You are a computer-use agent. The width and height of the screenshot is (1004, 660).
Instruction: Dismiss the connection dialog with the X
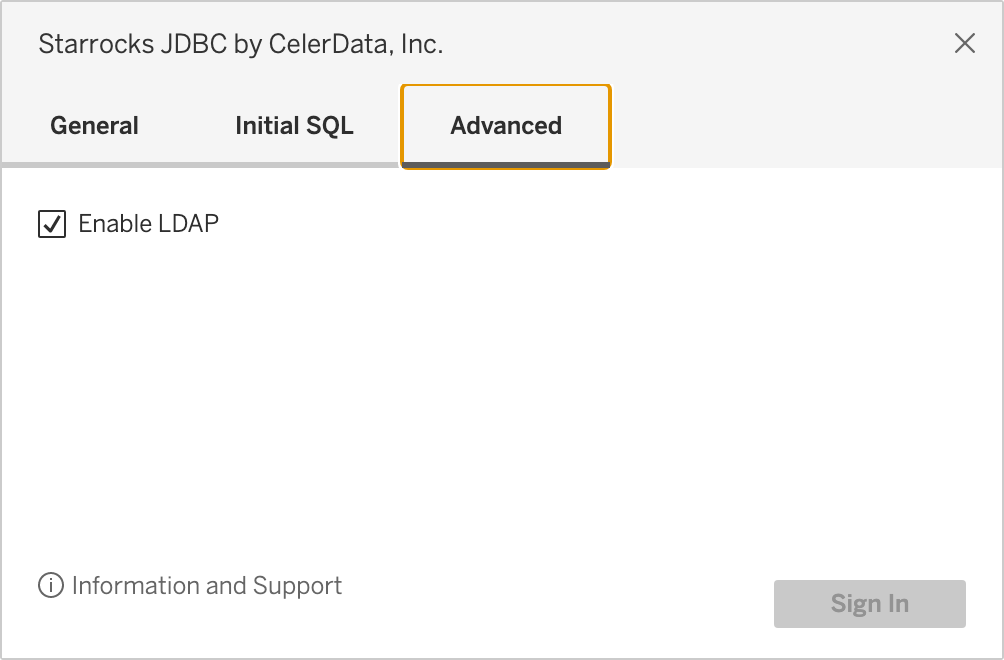(963, 43)
